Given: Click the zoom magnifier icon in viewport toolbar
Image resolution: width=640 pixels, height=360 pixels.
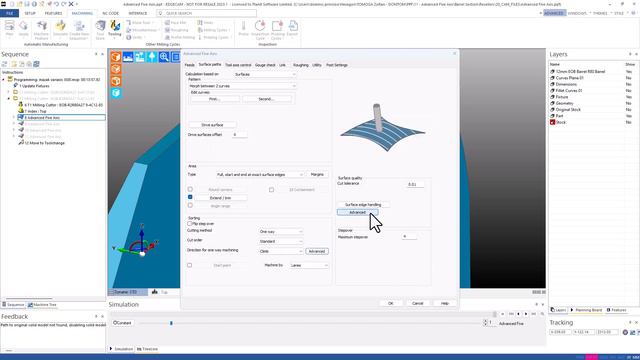Looking at the screenshot, I should point(164,57).
